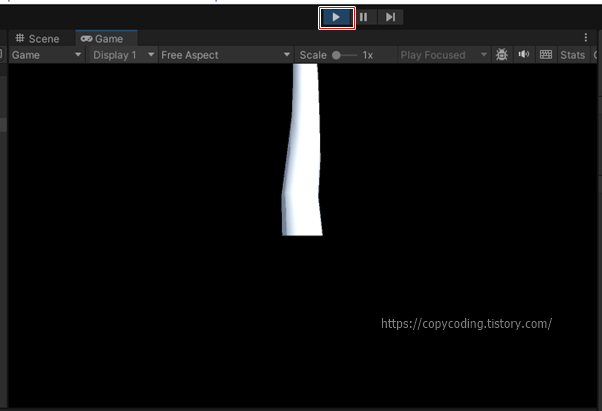Toggle the keyboard shortcuts icon
The height and width of the screenshot is (411, 602).
(546, 54)
